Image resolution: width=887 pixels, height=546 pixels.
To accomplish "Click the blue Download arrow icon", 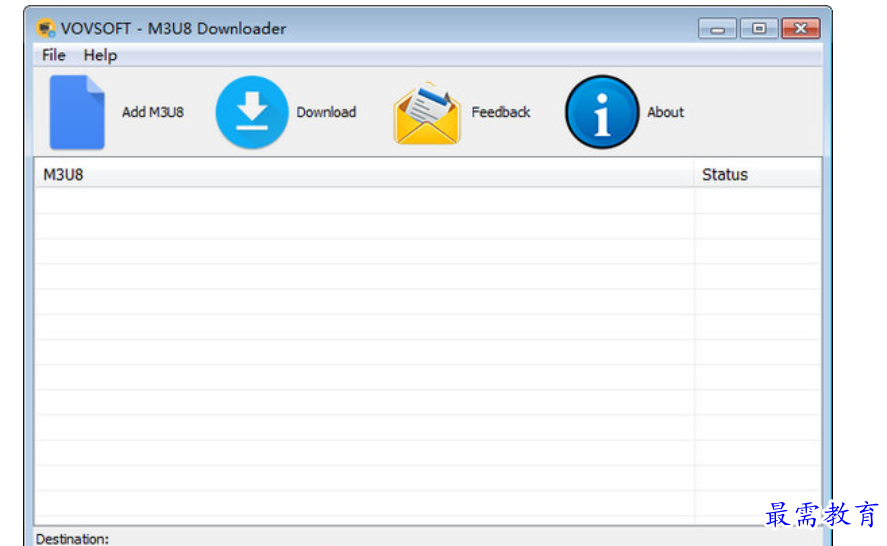I will (252, 112).
